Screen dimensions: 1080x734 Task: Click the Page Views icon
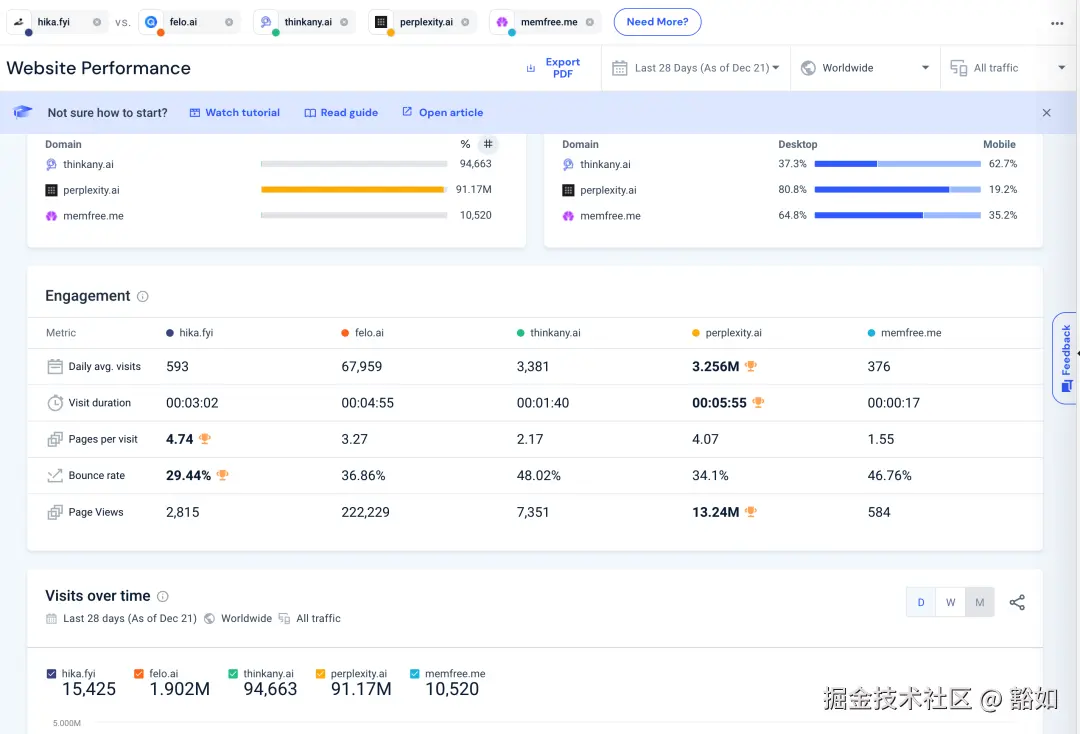tap(55, 512)
